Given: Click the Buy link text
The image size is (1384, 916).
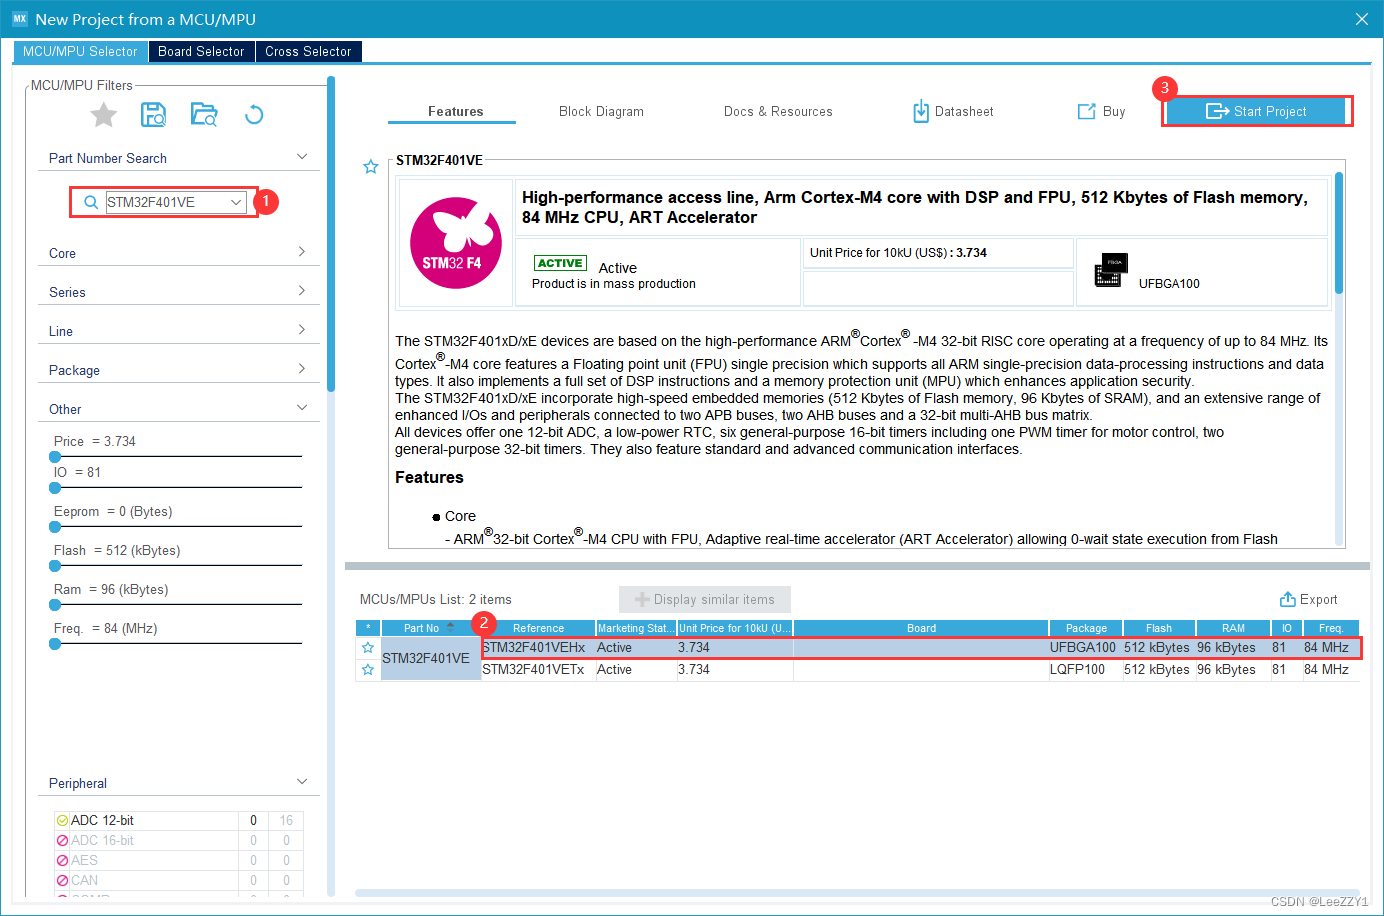Looking at the screenshot, I should pos(1114,111).
